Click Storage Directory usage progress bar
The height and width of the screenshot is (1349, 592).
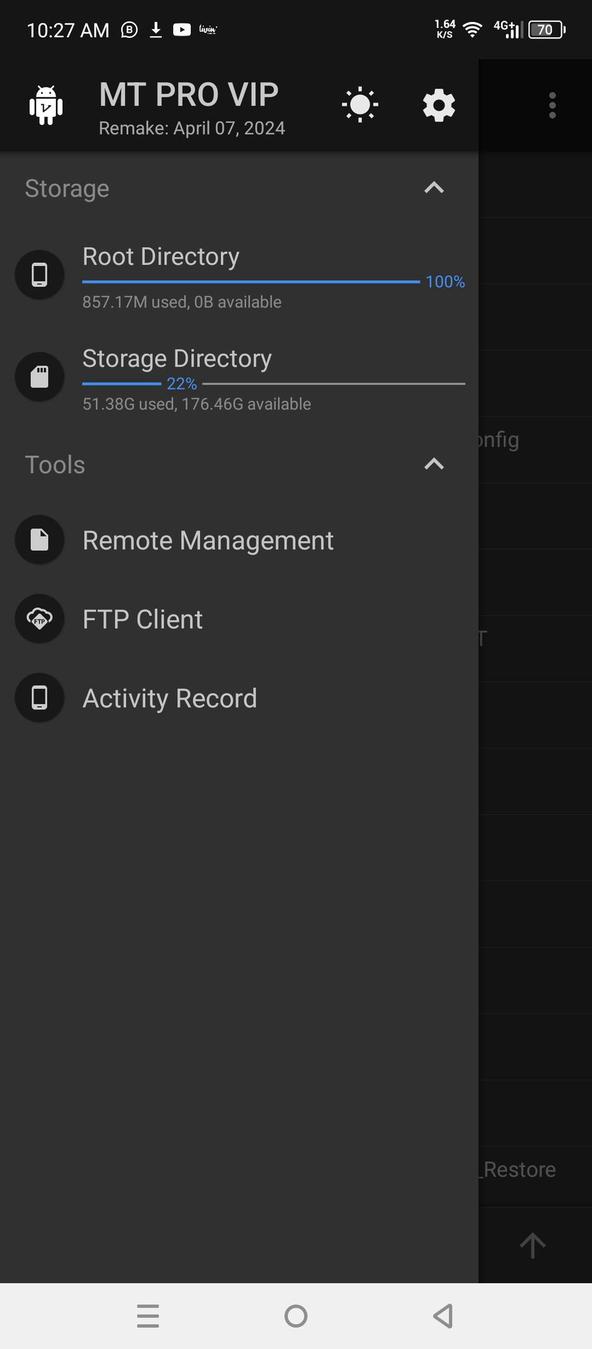[x=273, y=384]
